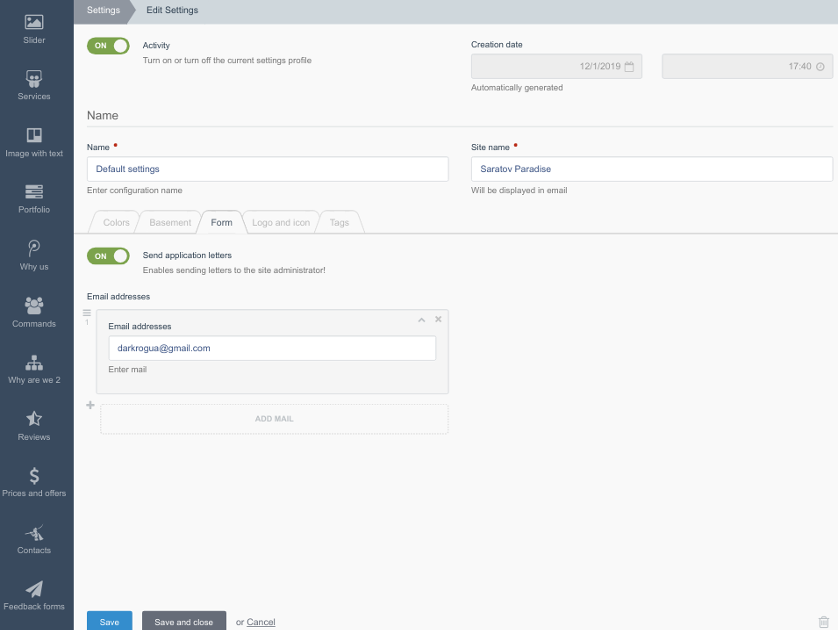Image resolution: width=838 pixels, height=630 pixels.
Task: Click the calendar icon in creation date
Action: click(629, 67)
